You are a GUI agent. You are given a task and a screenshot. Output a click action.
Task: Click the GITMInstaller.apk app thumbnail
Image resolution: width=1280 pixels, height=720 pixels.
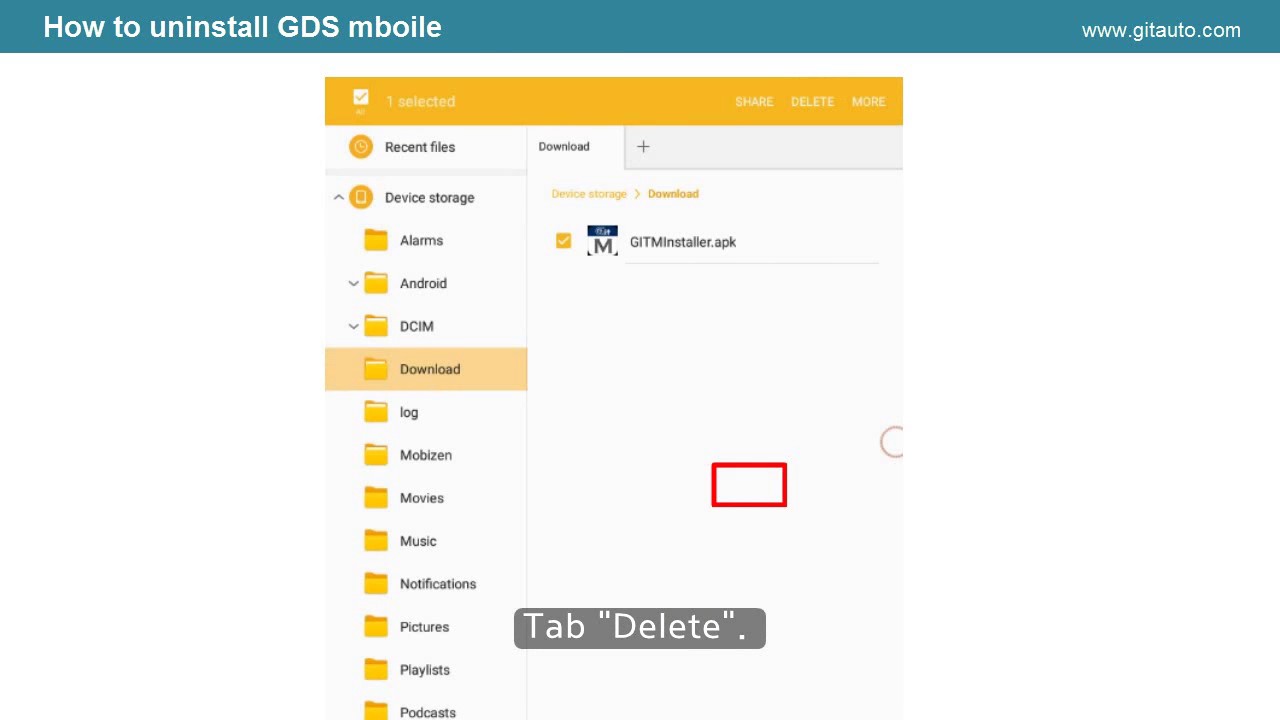click(x=602, y=241)
